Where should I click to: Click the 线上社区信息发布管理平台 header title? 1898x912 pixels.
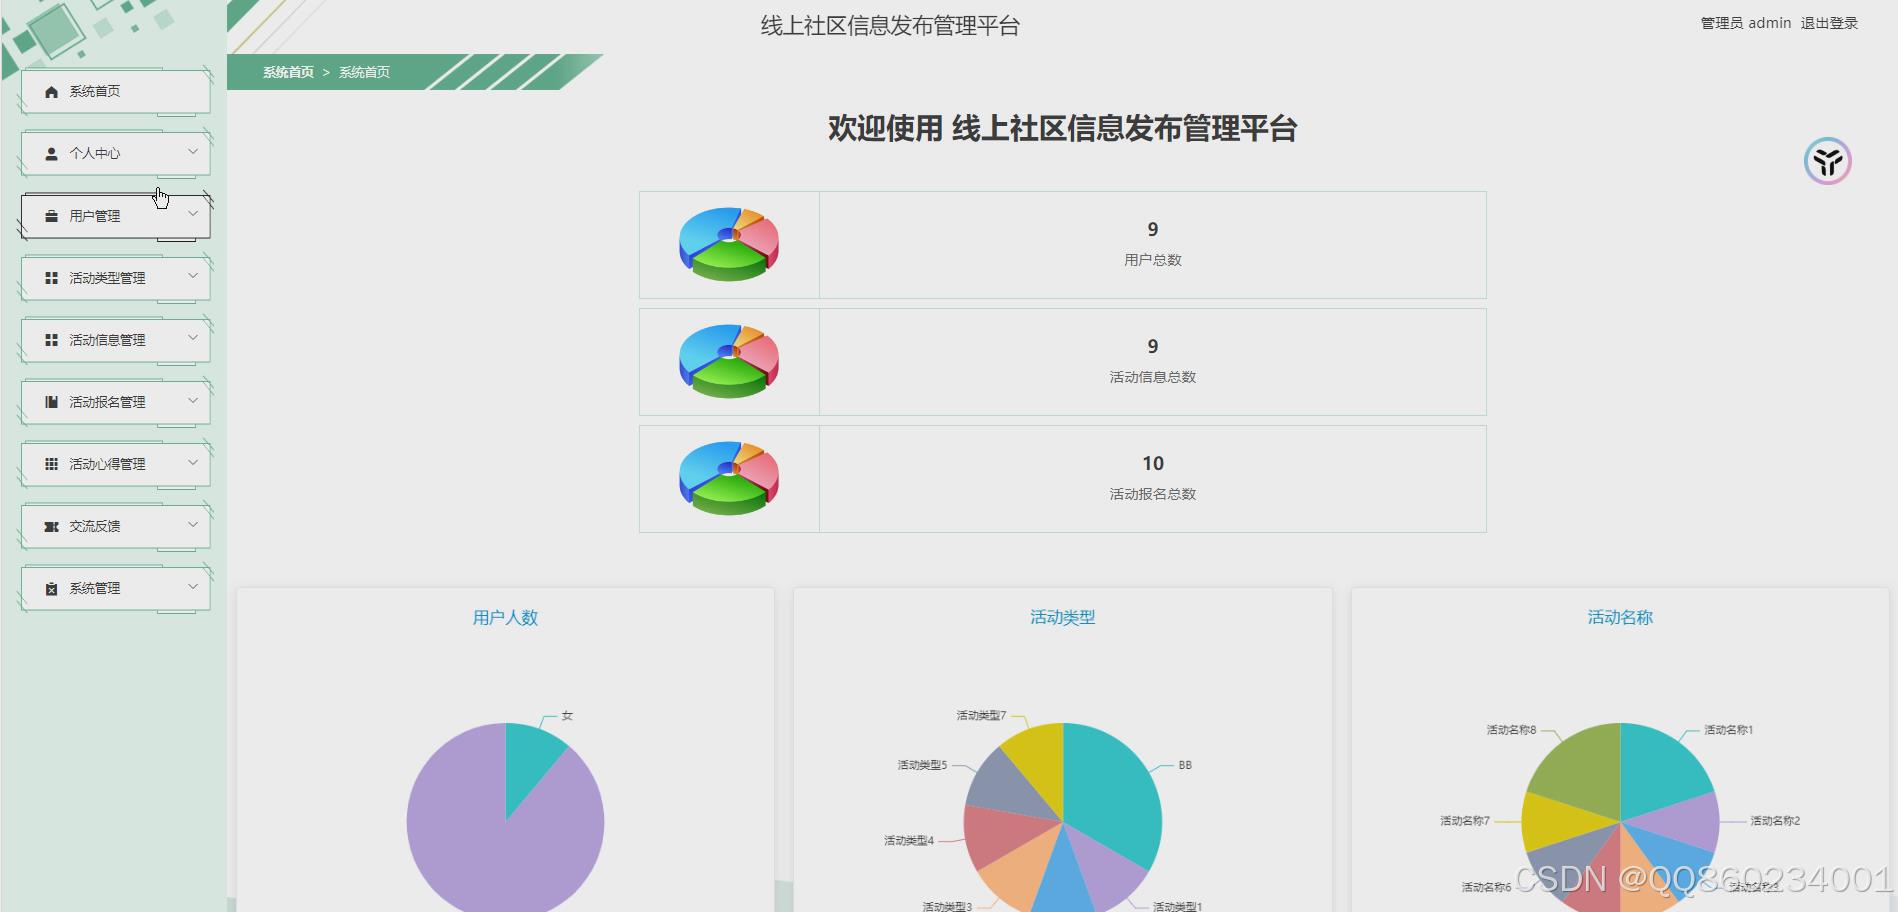(890, 26)
